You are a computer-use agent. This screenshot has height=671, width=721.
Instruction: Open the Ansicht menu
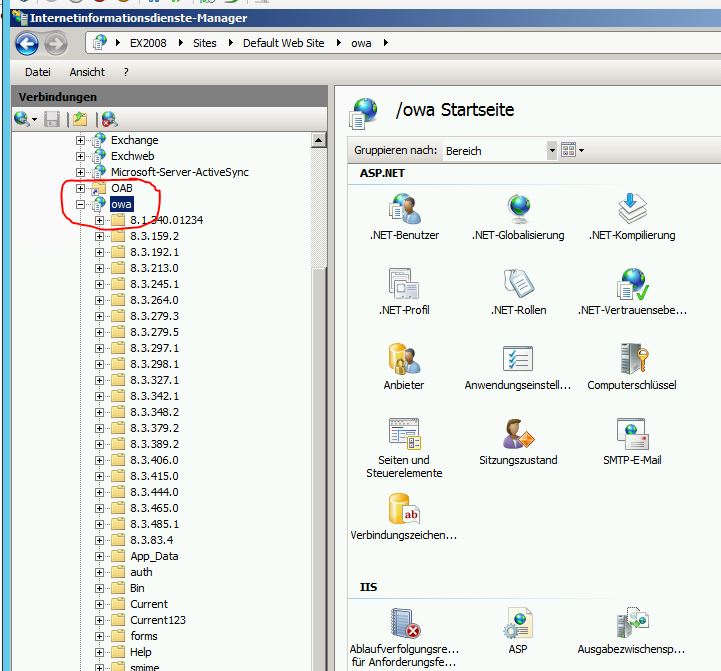click(87, 72)
